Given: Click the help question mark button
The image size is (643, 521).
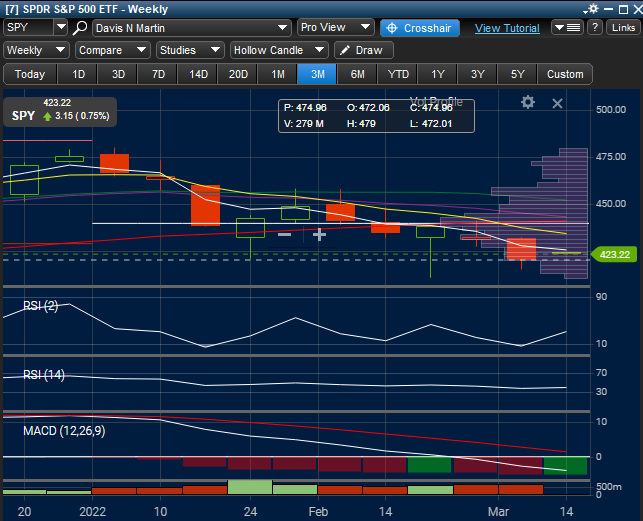Looking at the screenshot, I should coord(595,27).
